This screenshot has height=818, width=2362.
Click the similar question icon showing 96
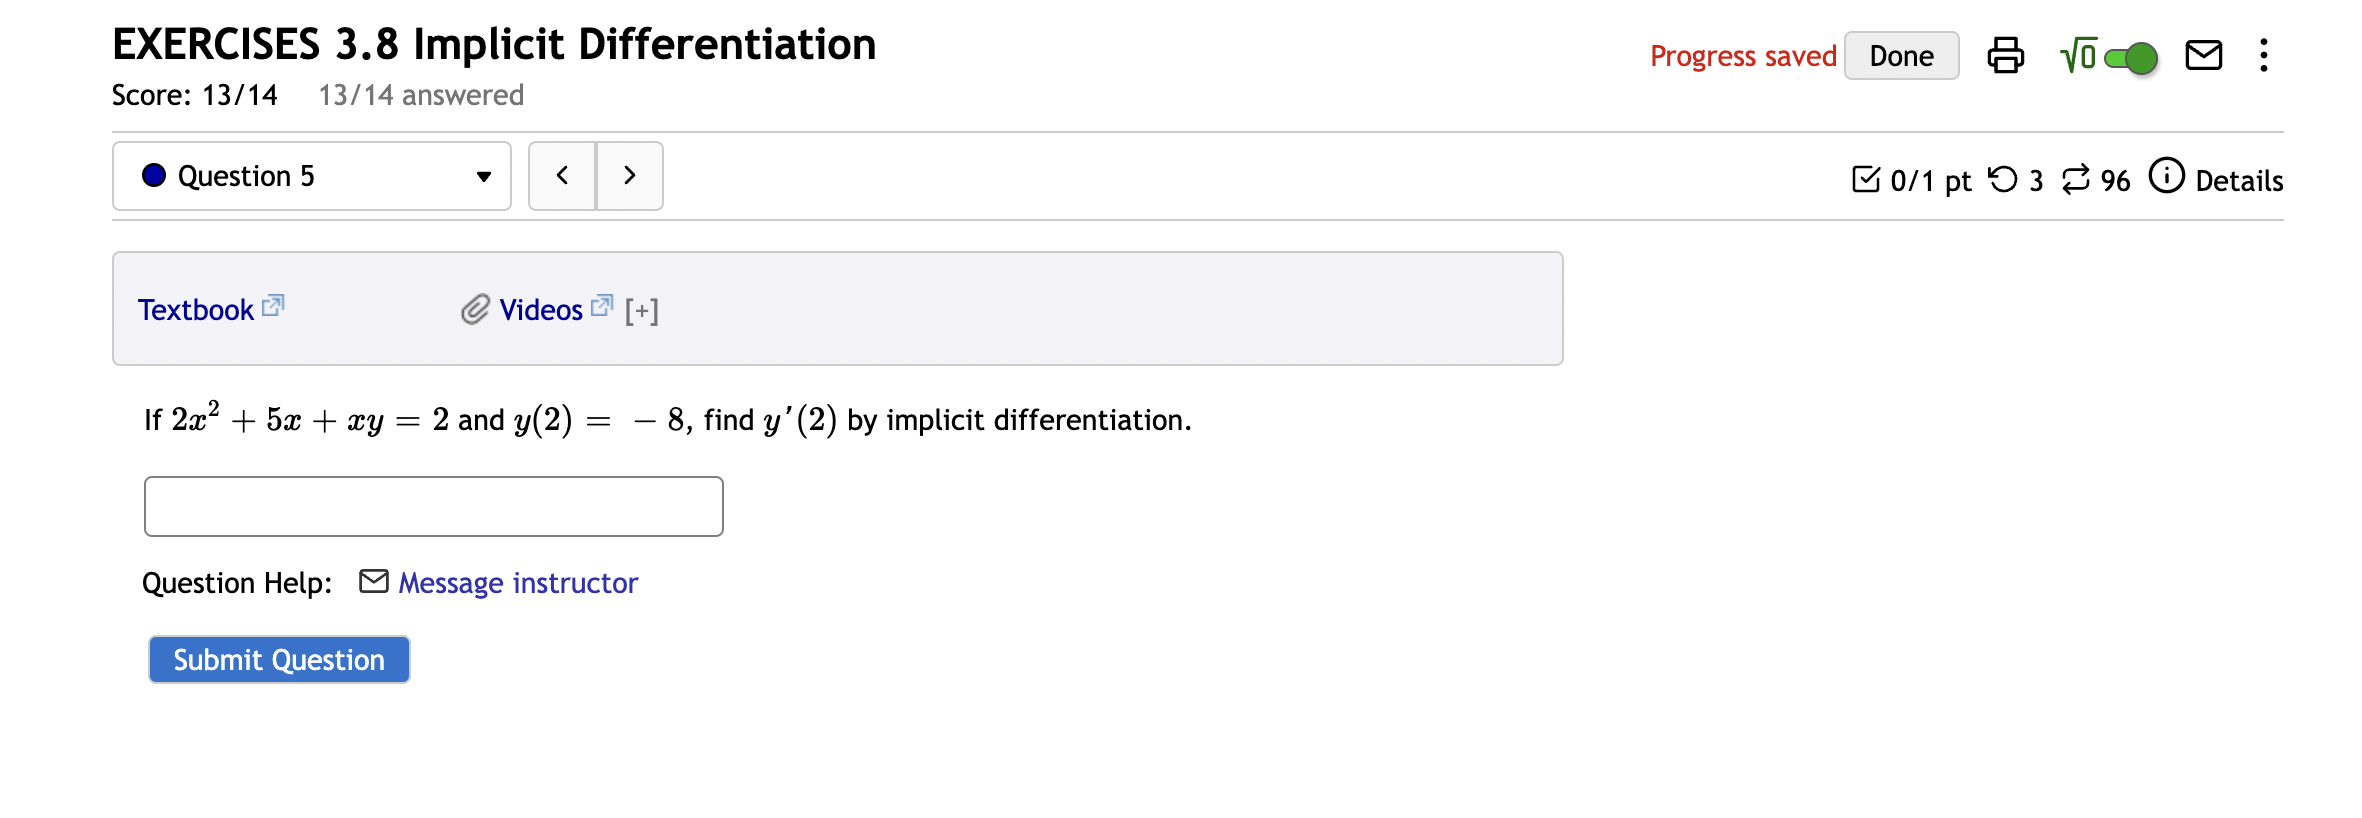[x=2078, y=180]
